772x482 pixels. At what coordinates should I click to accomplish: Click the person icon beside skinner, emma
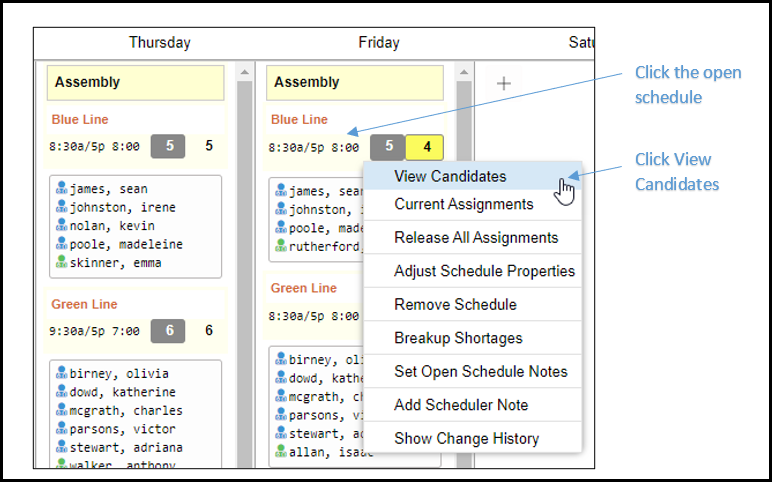point(62,262)
